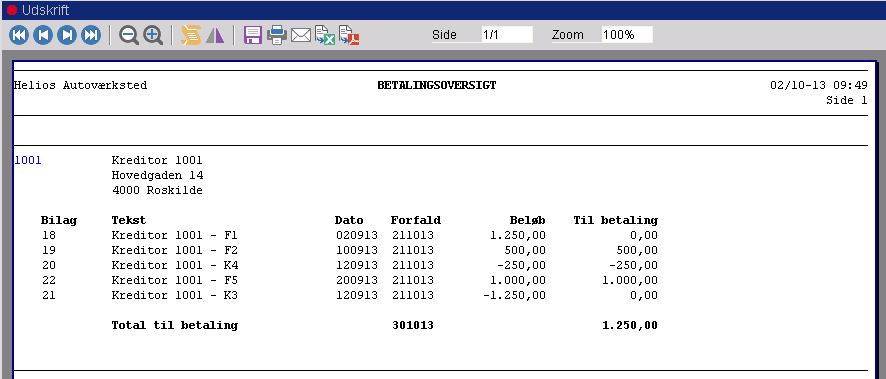Select row Kreditor 1001 - F2
The width and height of the screenshot is (886, 379).
349,250
